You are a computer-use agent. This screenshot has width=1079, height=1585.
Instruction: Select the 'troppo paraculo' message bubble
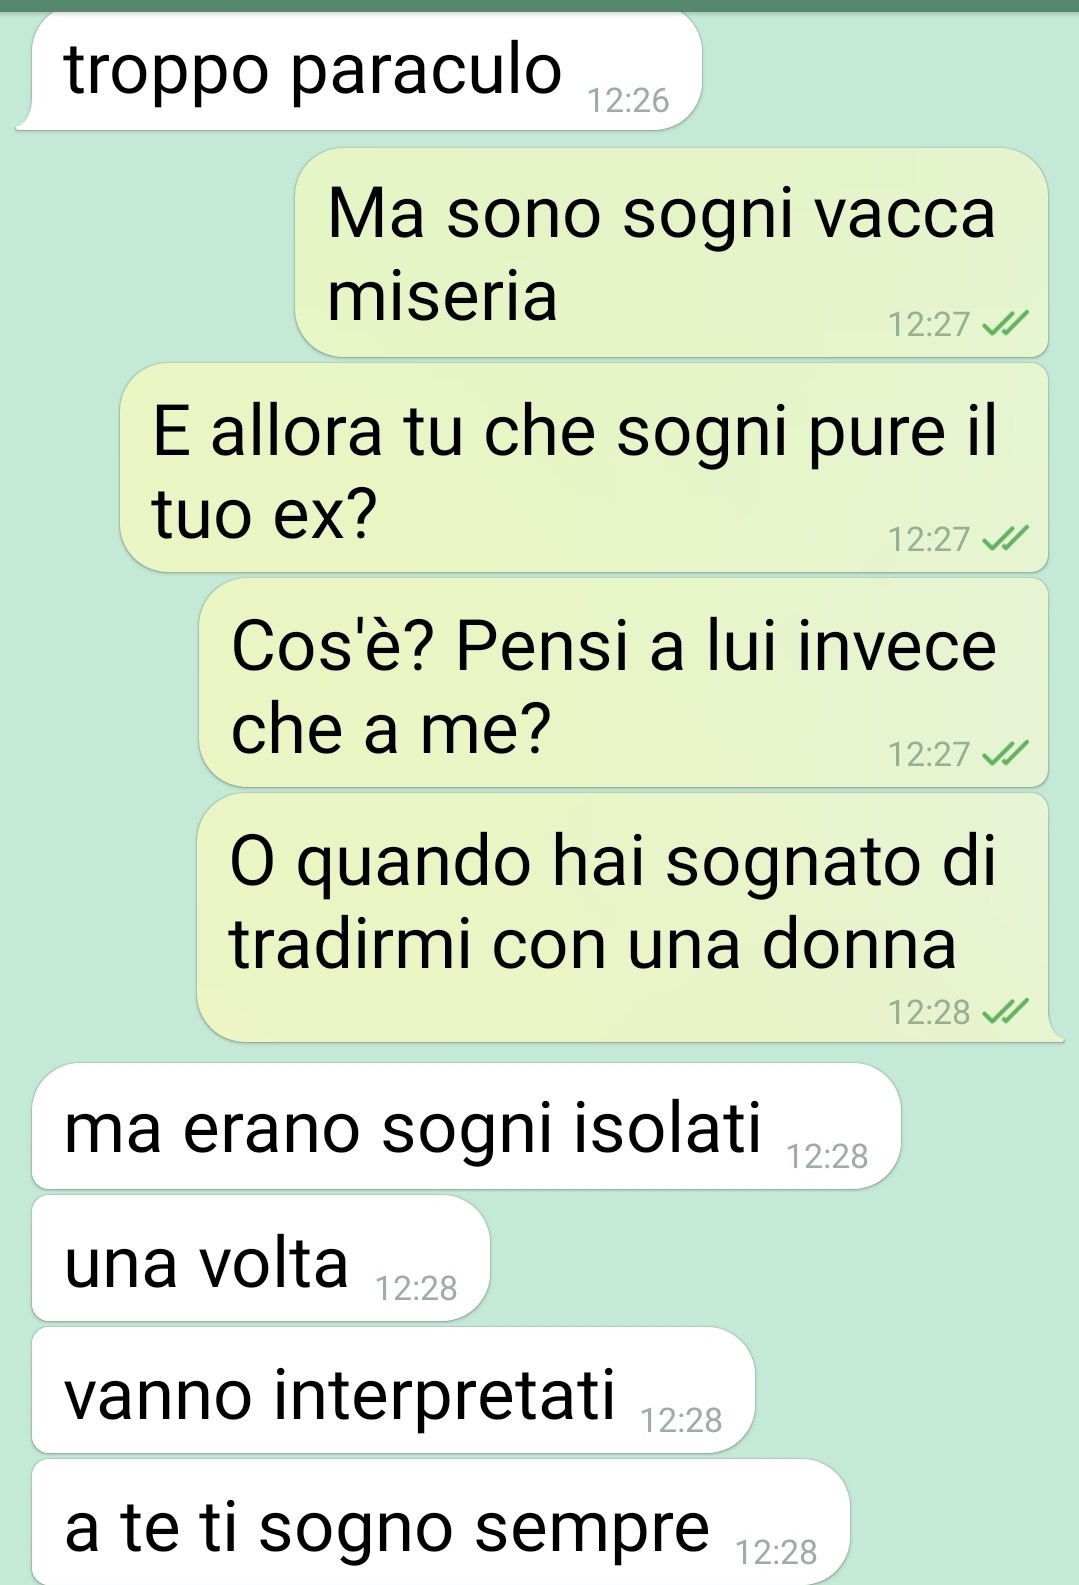click(x=360, y=71)
